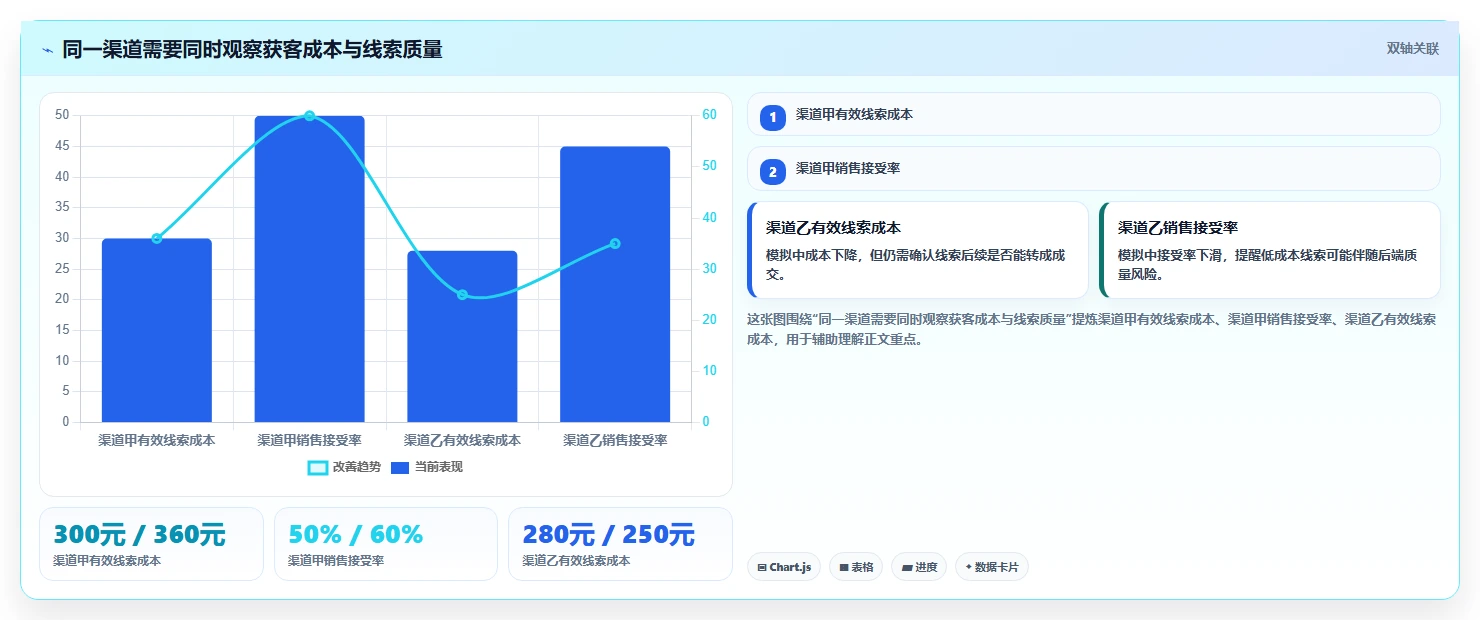Click the lightning icon beside the title
The image size is (1480, 620).
47,50
